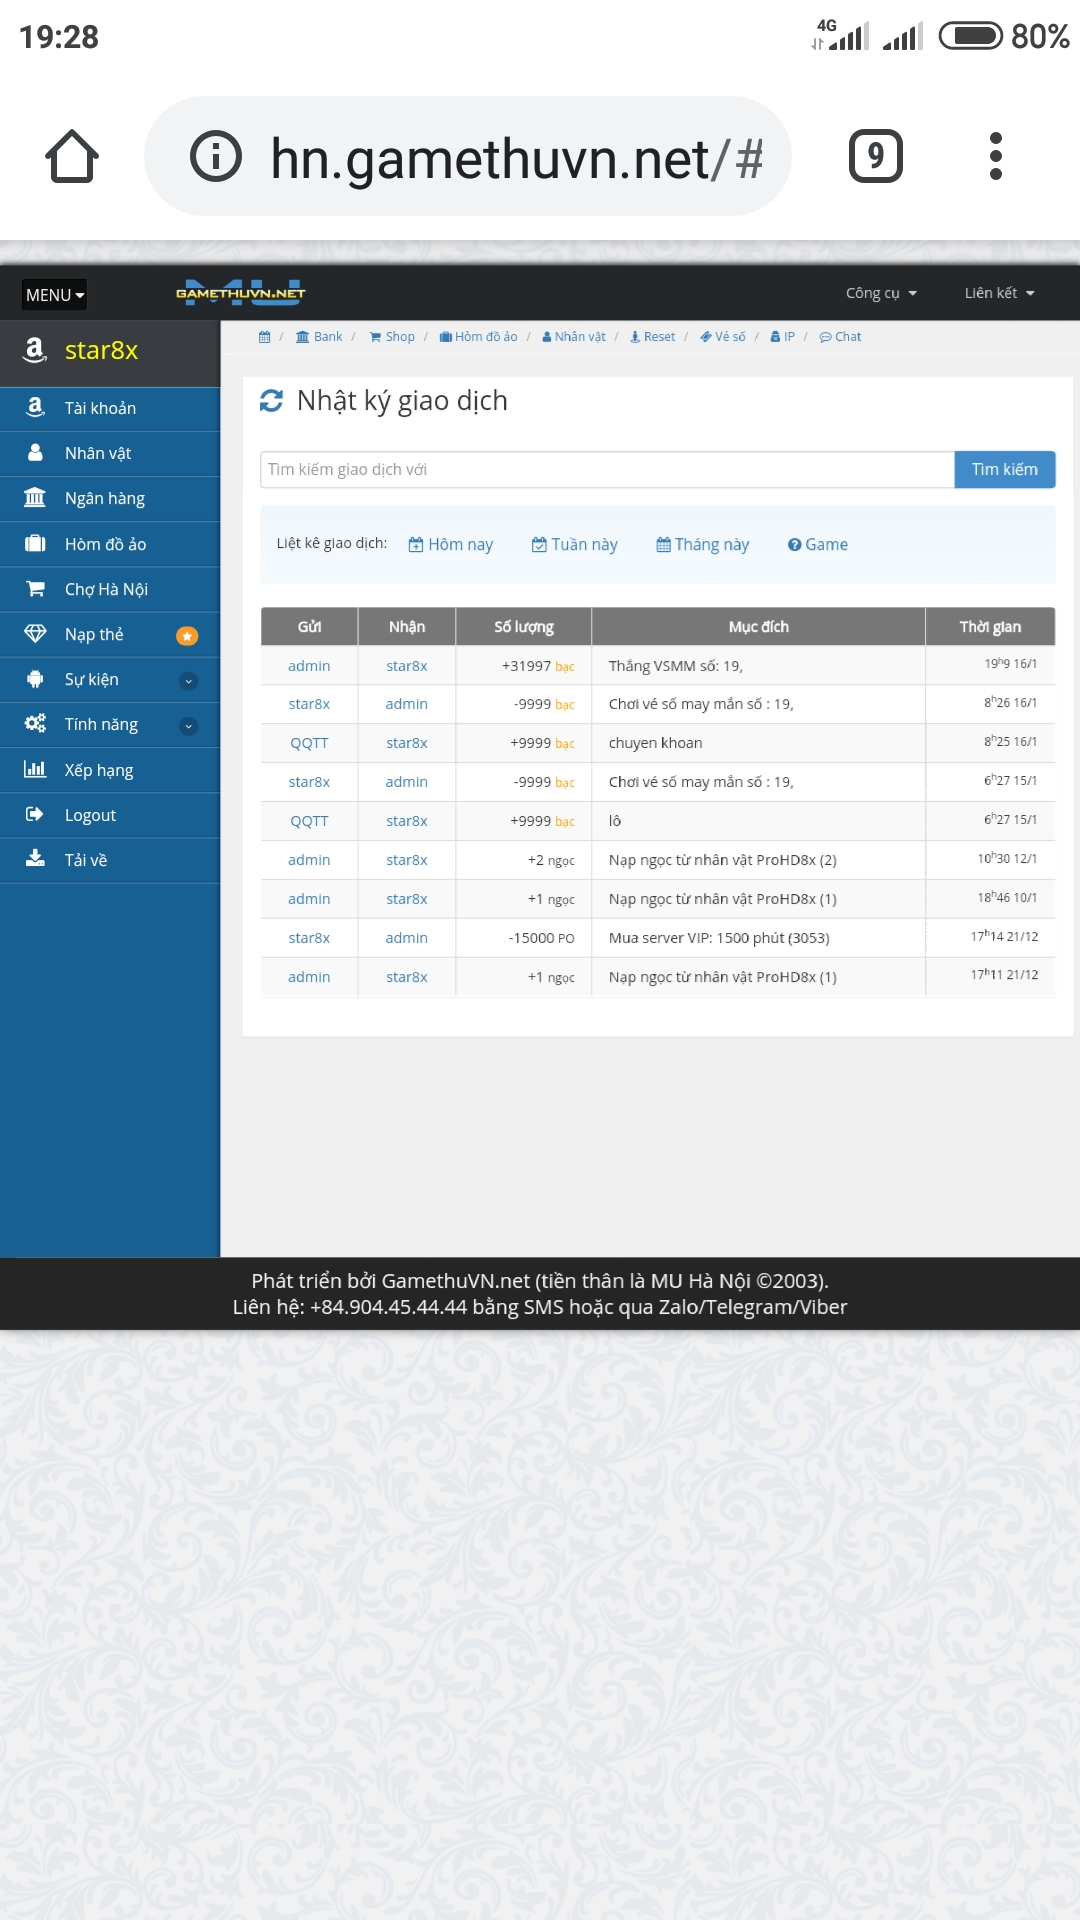Open the IP breadcrumb link
The height and width of the screenshot is (1920, 1080).
[x=782, y=337]
